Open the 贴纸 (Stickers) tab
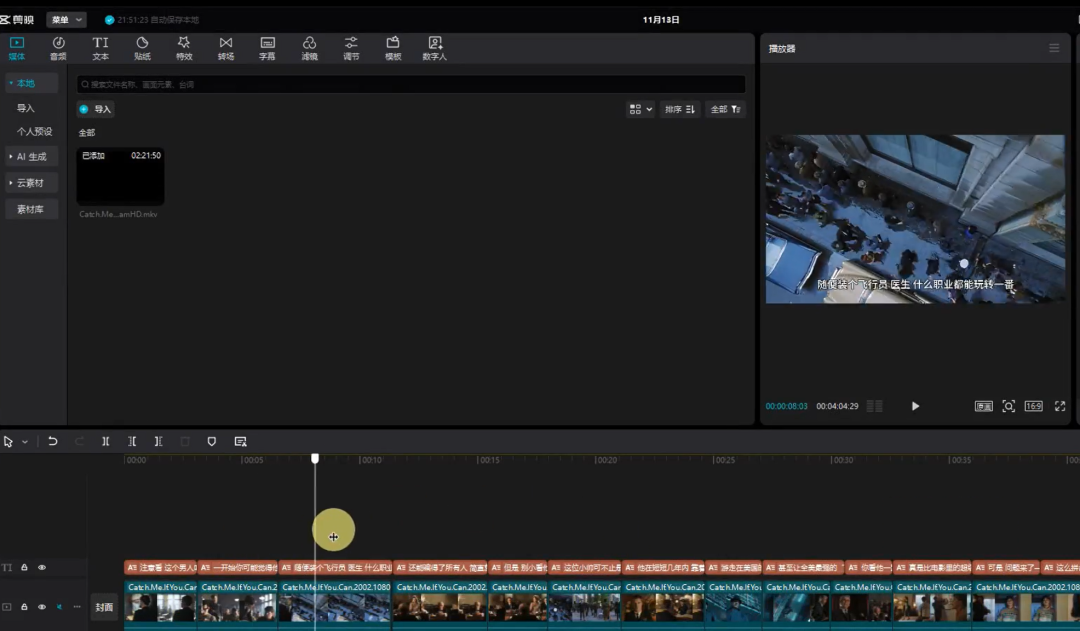The height and width of the screenshot is (631, 1080). [x=142, y=48]
